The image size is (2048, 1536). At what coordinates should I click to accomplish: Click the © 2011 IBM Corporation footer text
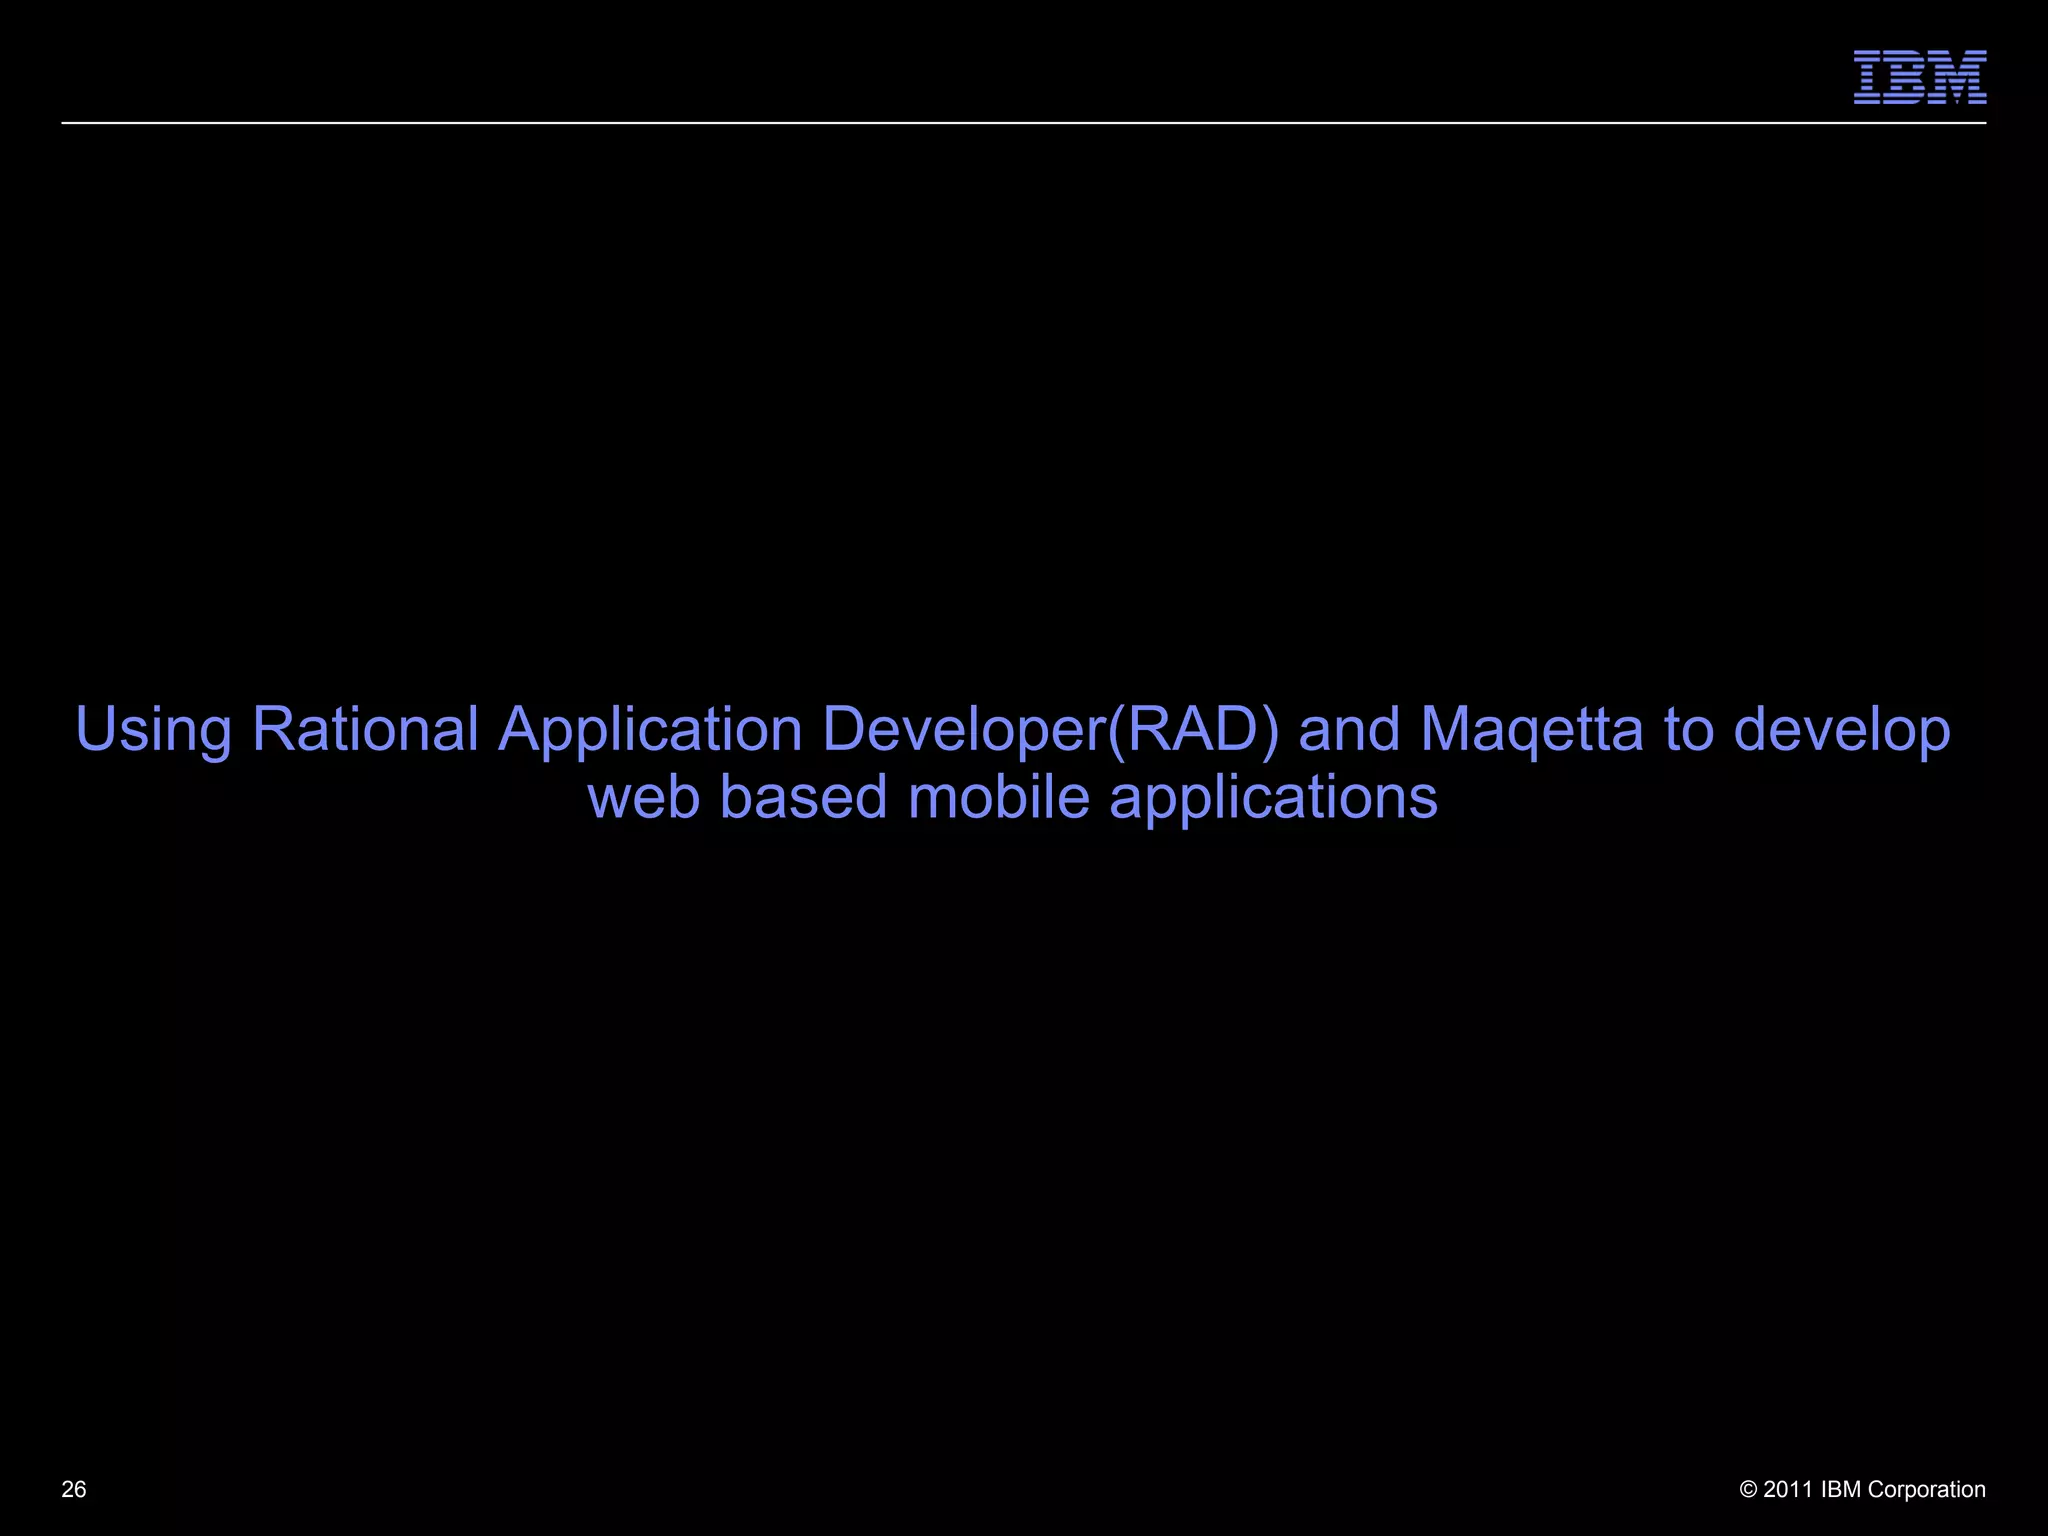point(1862,1489)
